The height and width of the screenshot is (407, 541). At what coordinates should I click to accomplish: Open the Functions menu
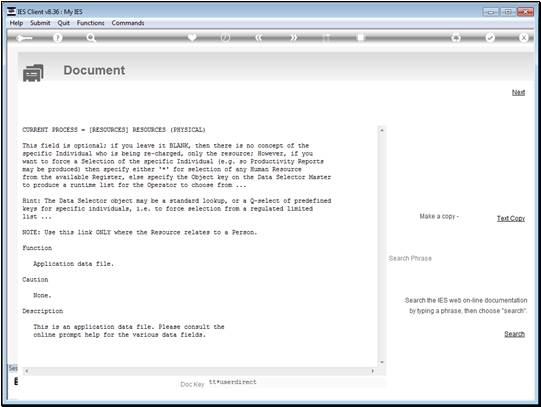click(90, 23)
